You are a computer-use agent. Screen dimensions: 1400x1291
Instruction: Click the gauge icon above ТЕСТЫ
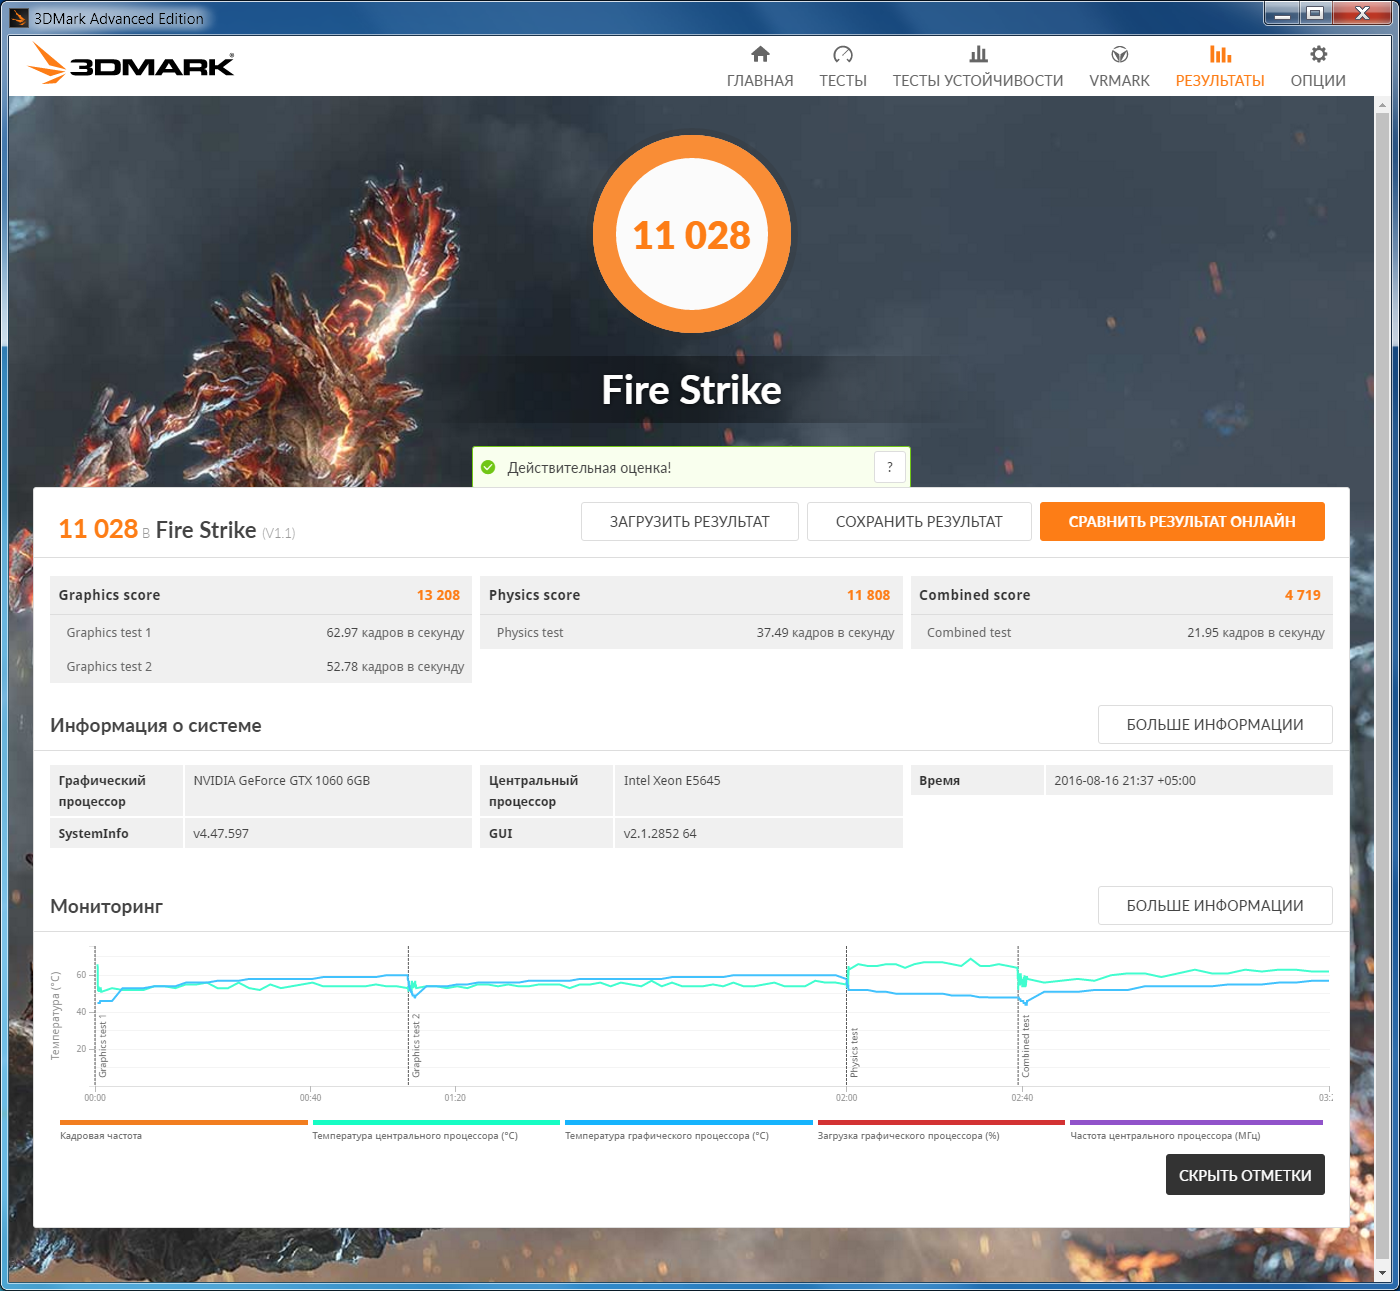(843, 54)
